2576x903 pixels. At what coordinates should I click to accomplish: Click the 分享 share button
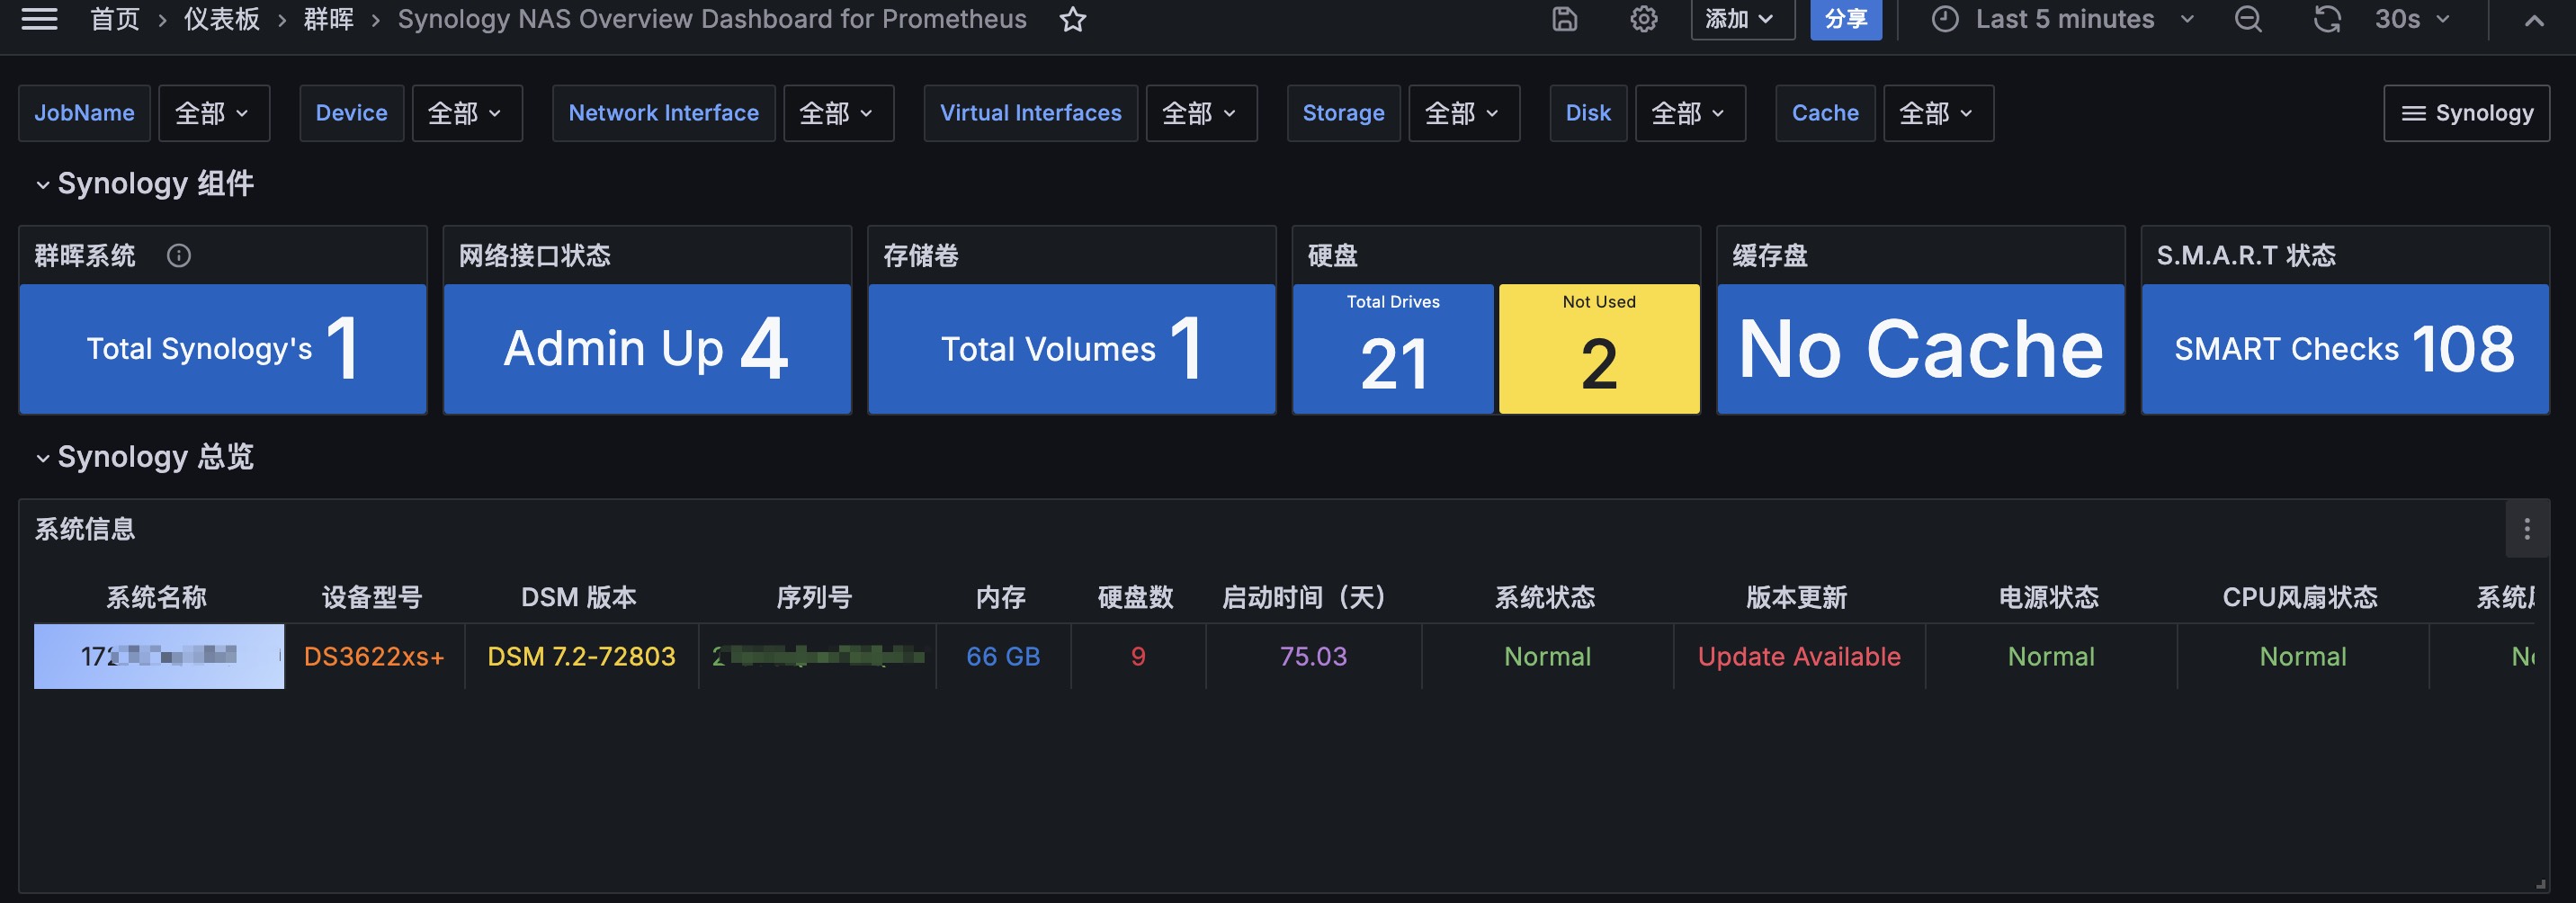coord(1845,19)
